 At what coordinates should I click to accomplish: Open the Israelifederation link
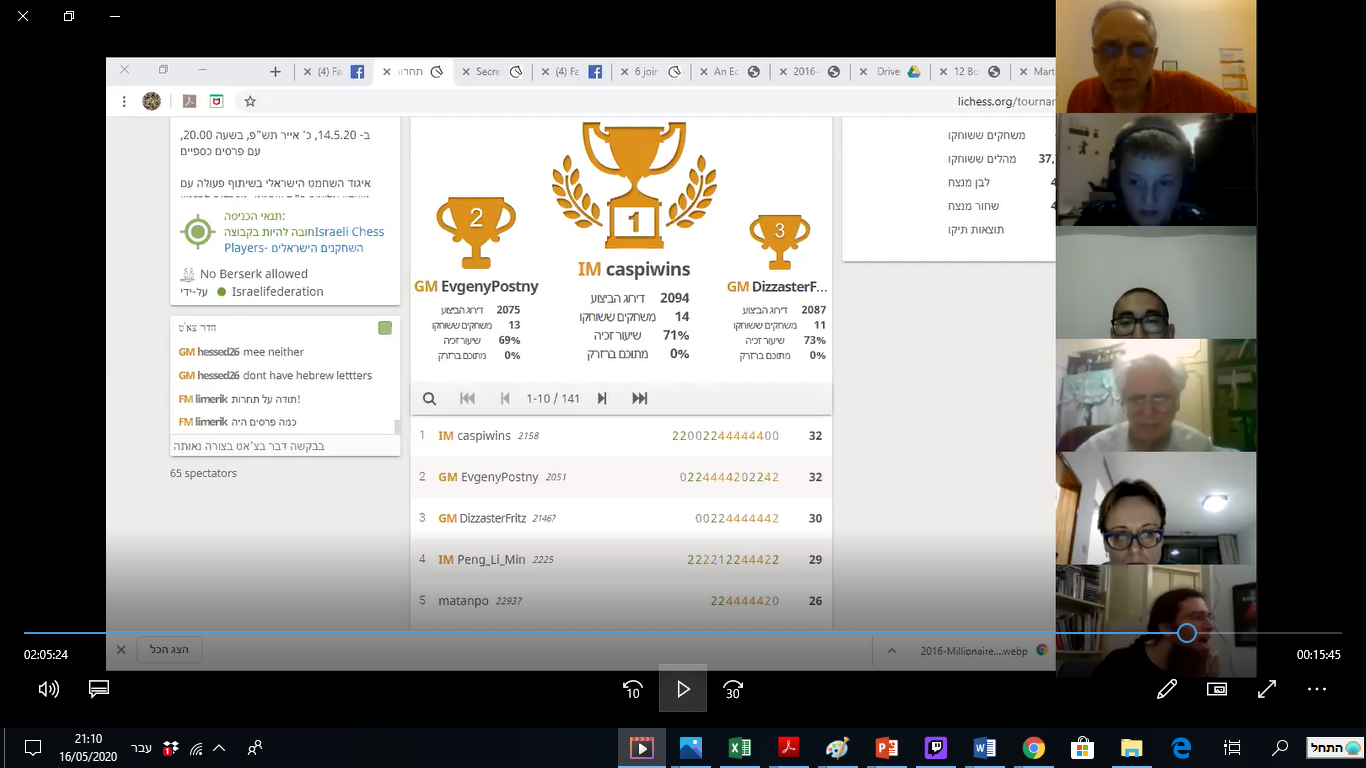coord(277,292)
